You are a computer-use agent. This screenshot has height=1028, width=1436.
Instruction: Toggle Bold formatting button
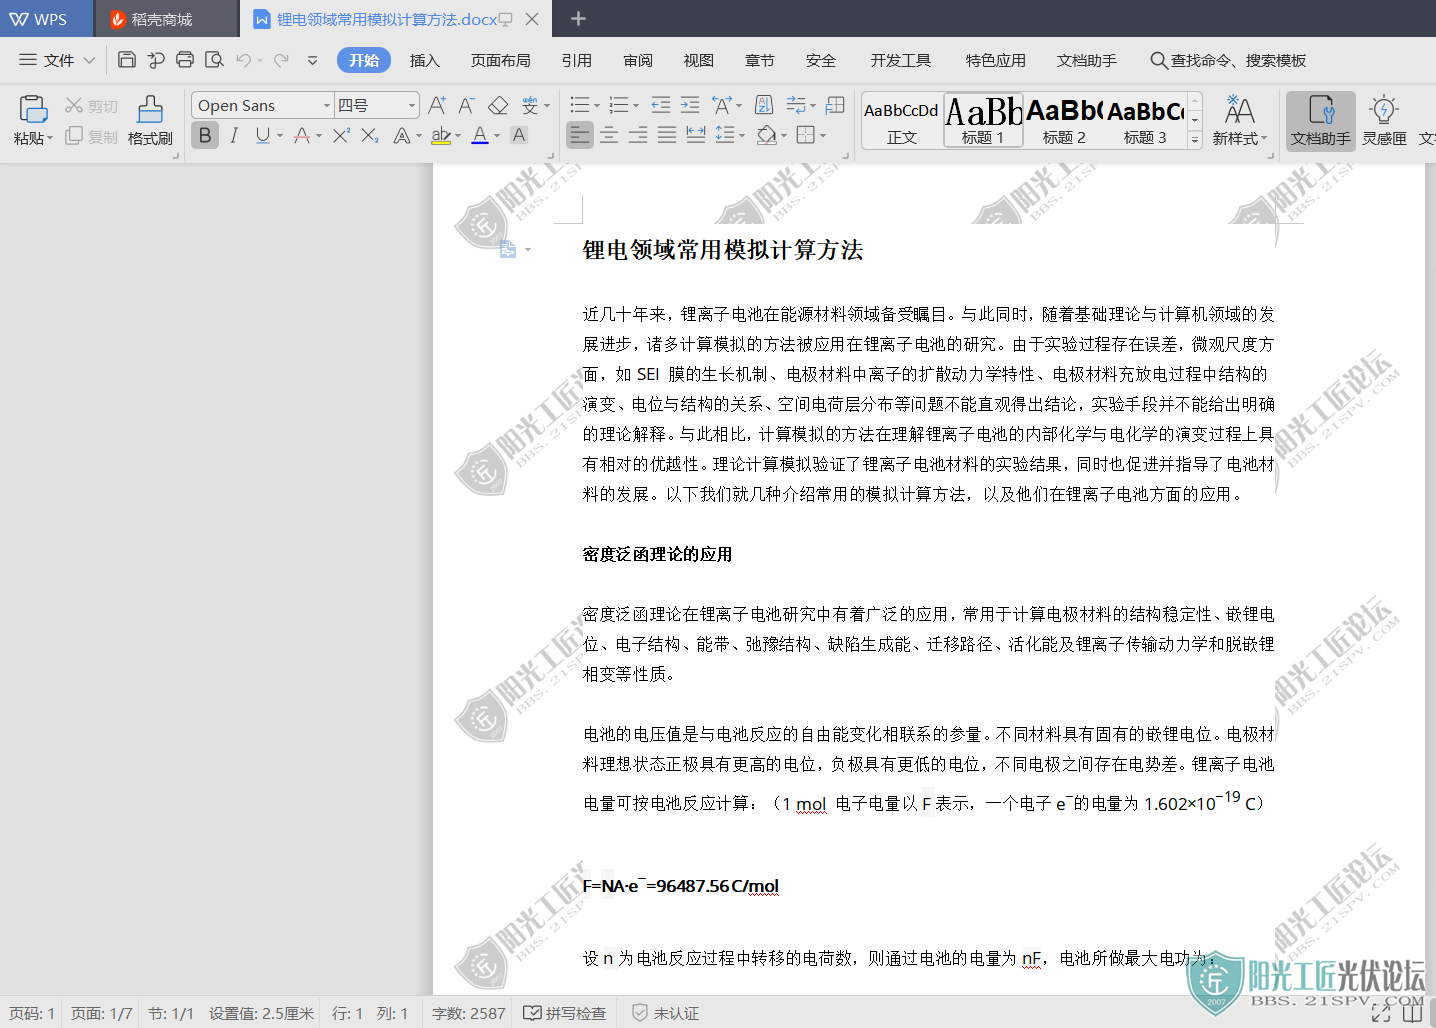[205, 135]
